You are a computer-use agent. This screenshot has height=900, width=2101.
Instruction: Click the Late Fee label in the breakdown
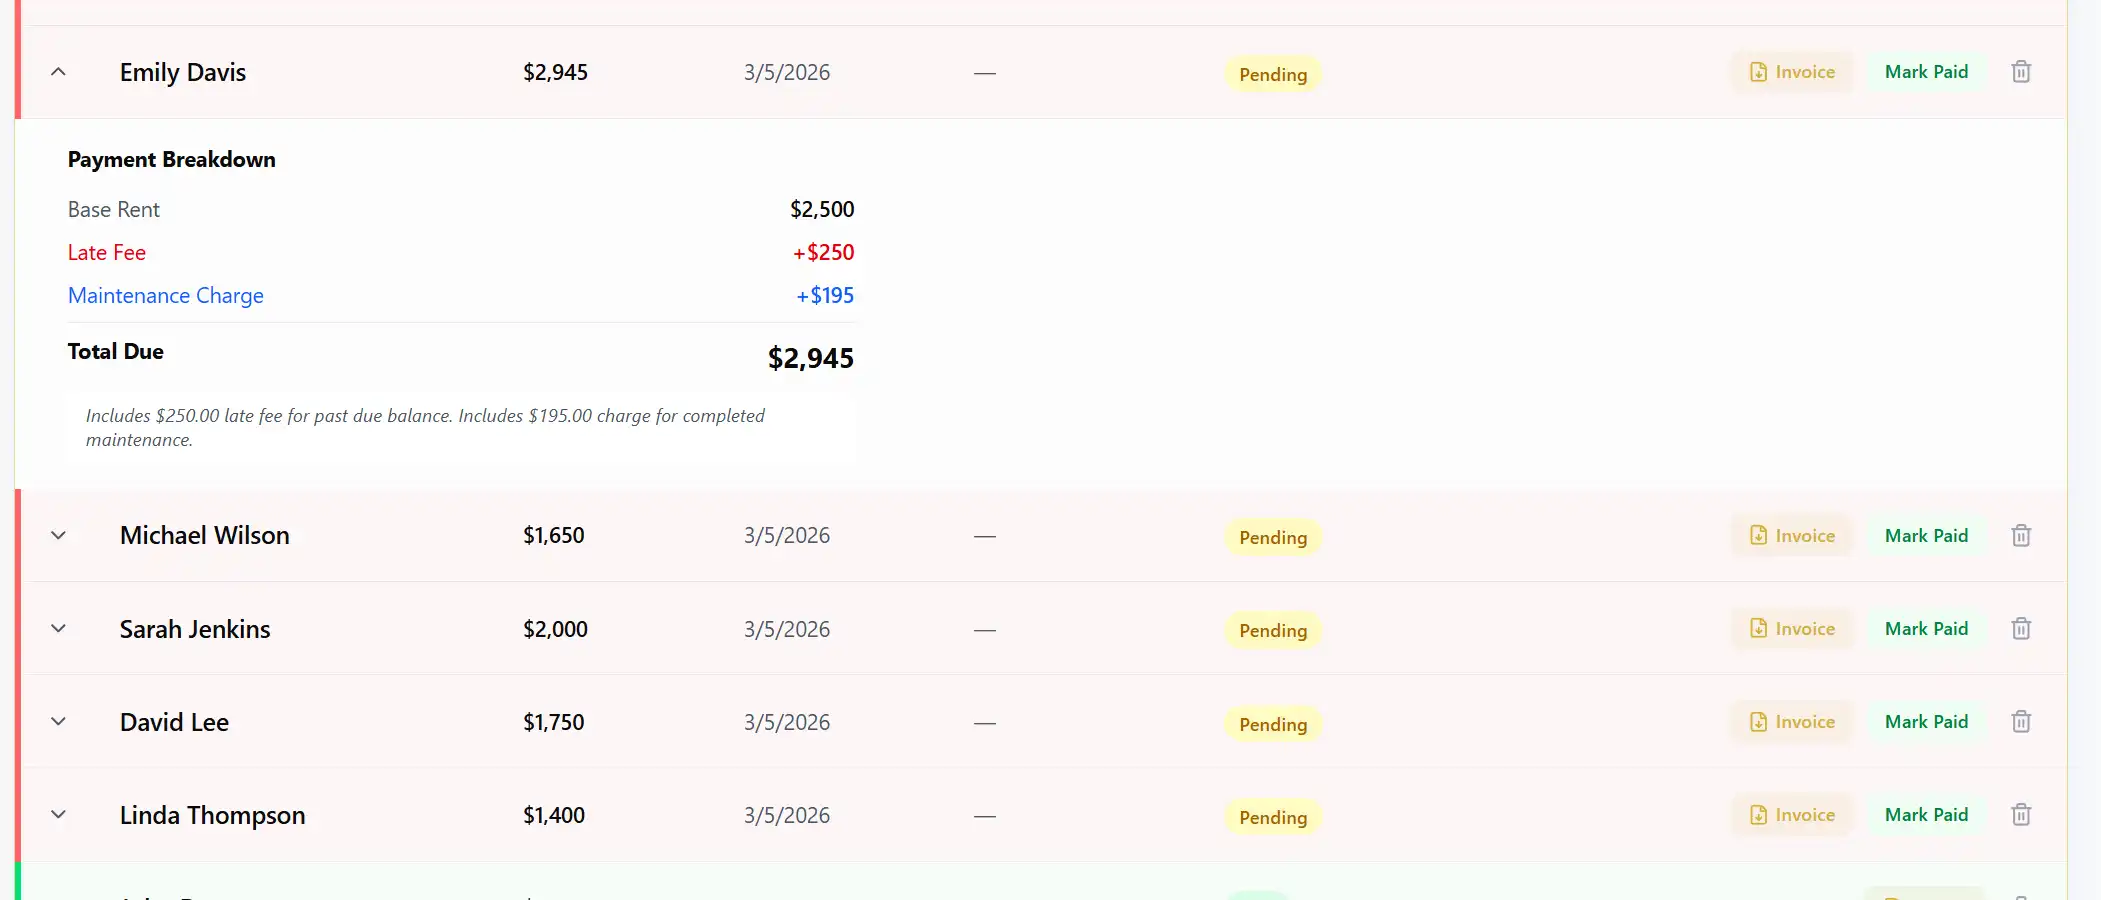106,252
